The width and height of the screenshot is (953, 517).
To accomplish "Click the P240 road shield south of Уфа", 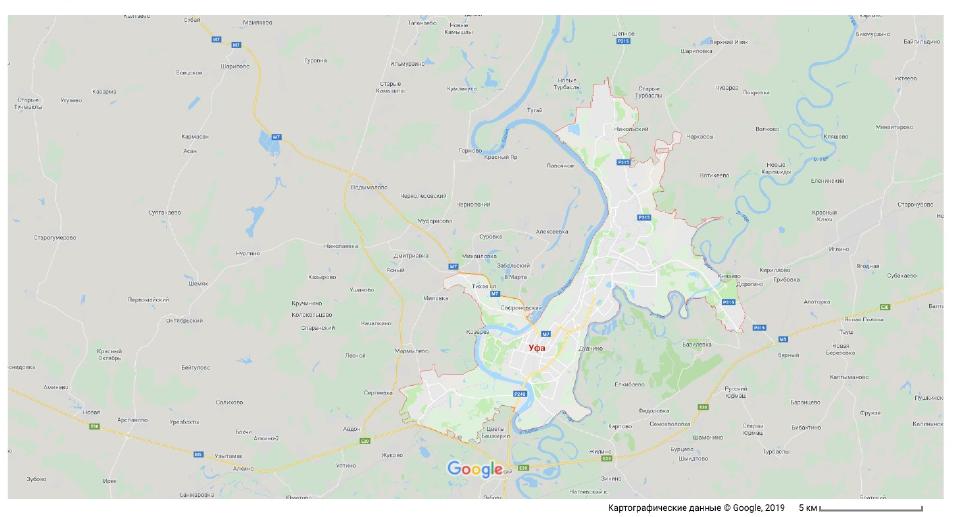I will tap(520, 394).
